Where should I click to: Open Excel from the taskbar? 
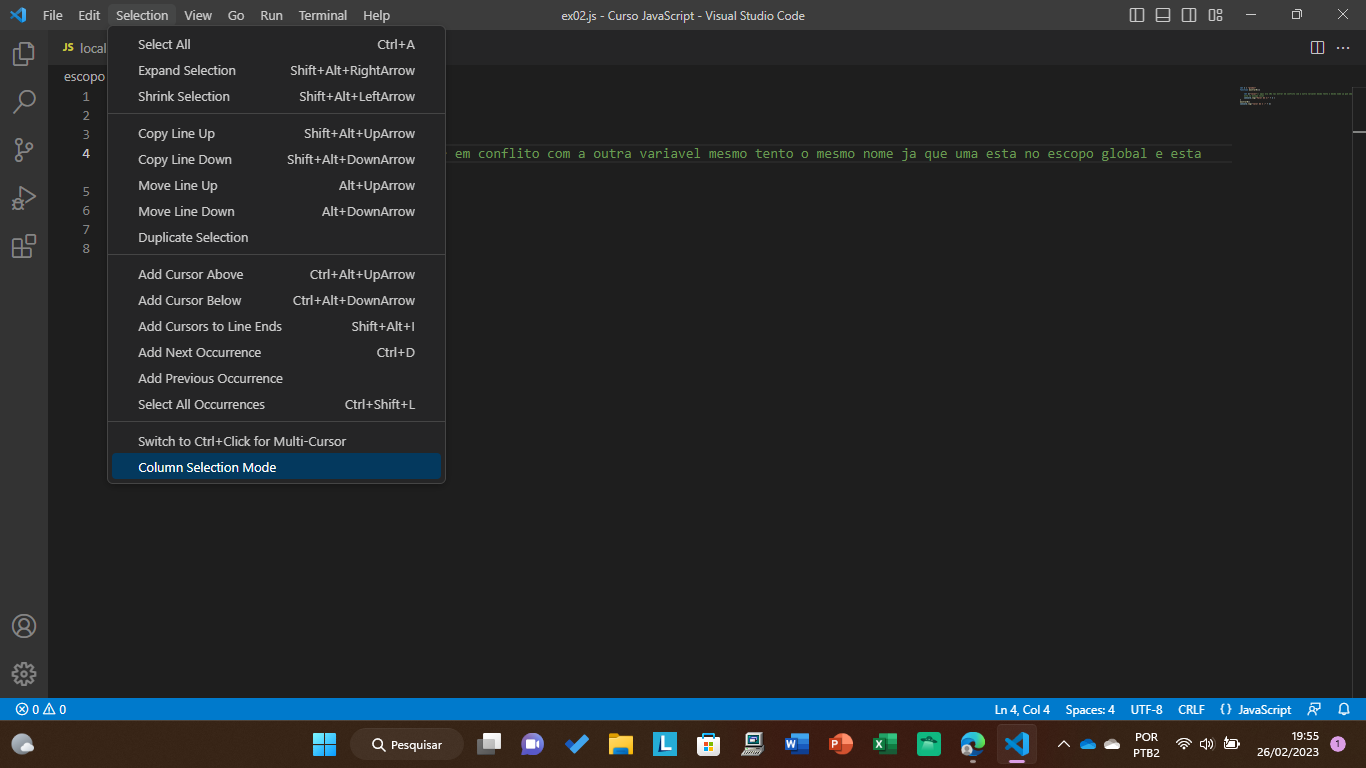885,744
